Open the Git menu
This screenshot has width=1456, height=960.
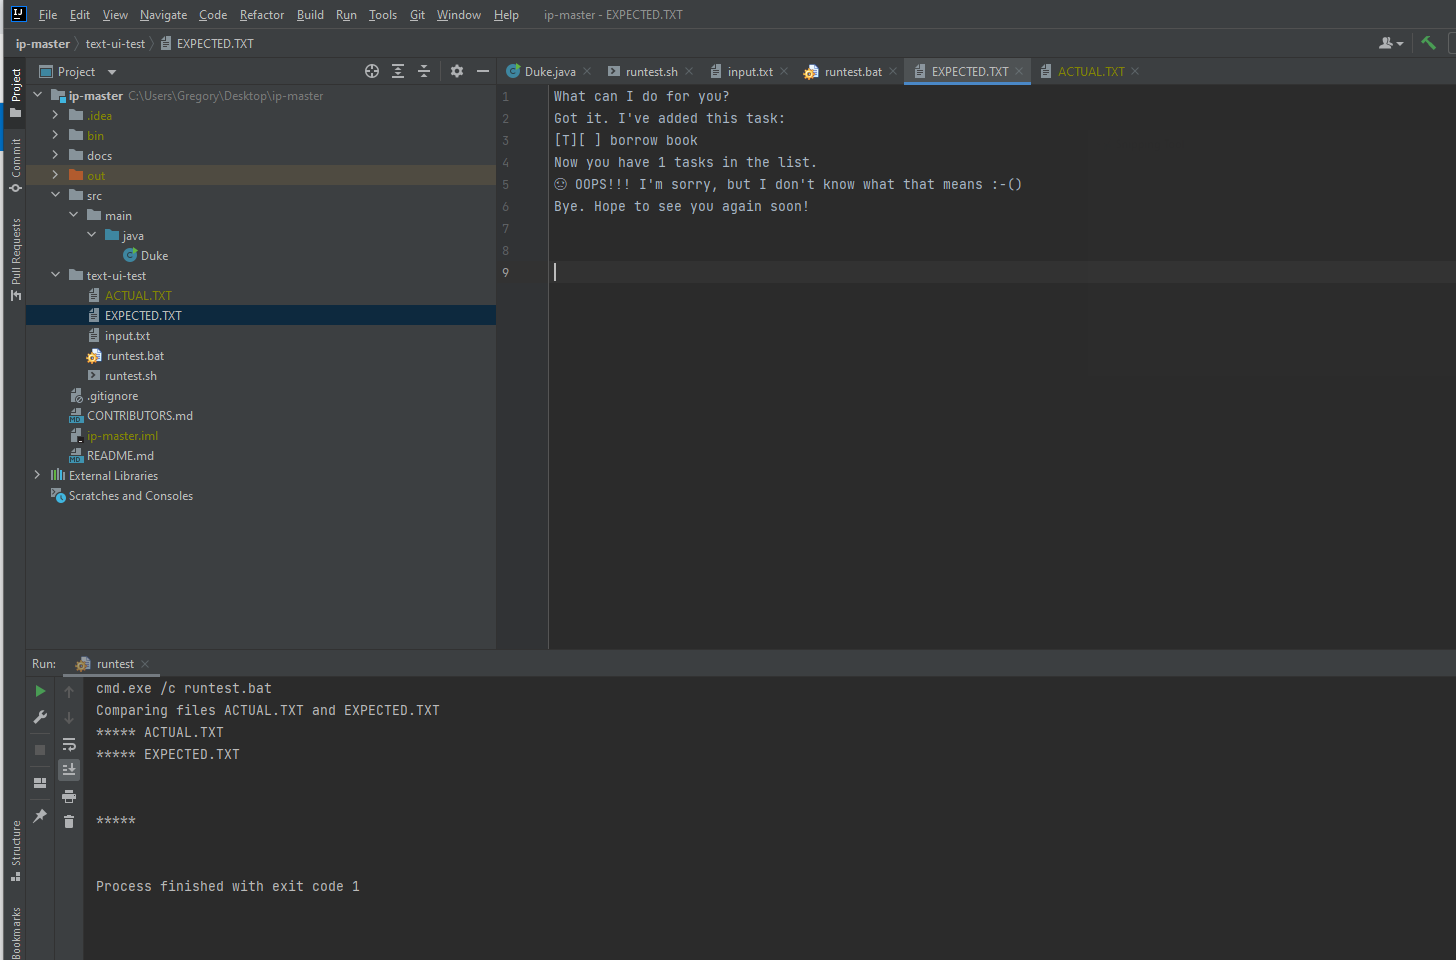pos(417,15)
